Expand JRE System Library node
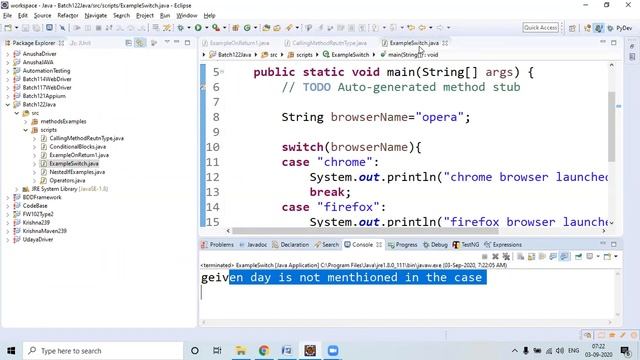640x360 pixels. [17, 189]
